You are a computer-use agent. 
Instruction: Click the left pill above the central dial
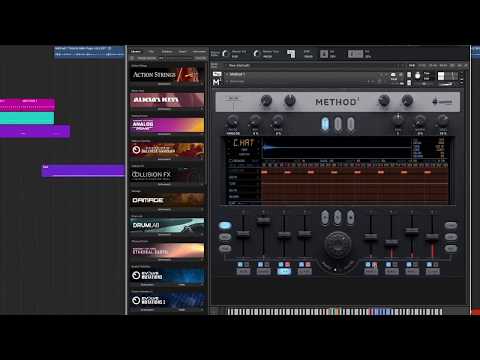click(x=325, y=217)
